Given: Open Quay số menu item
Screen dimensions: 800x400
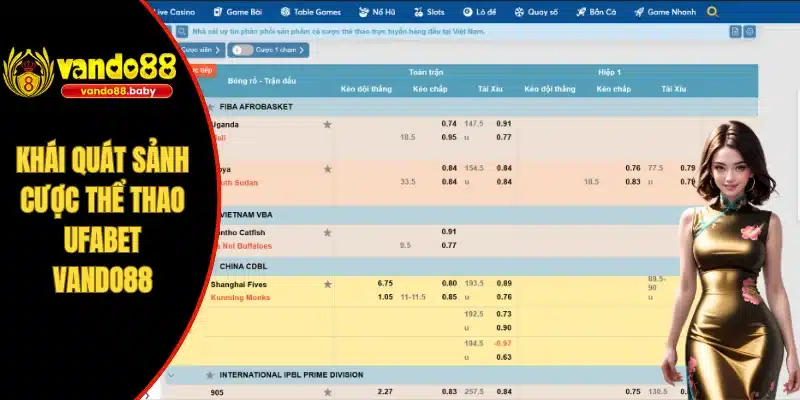Looking at the screenshot, I should pos(536,12).
